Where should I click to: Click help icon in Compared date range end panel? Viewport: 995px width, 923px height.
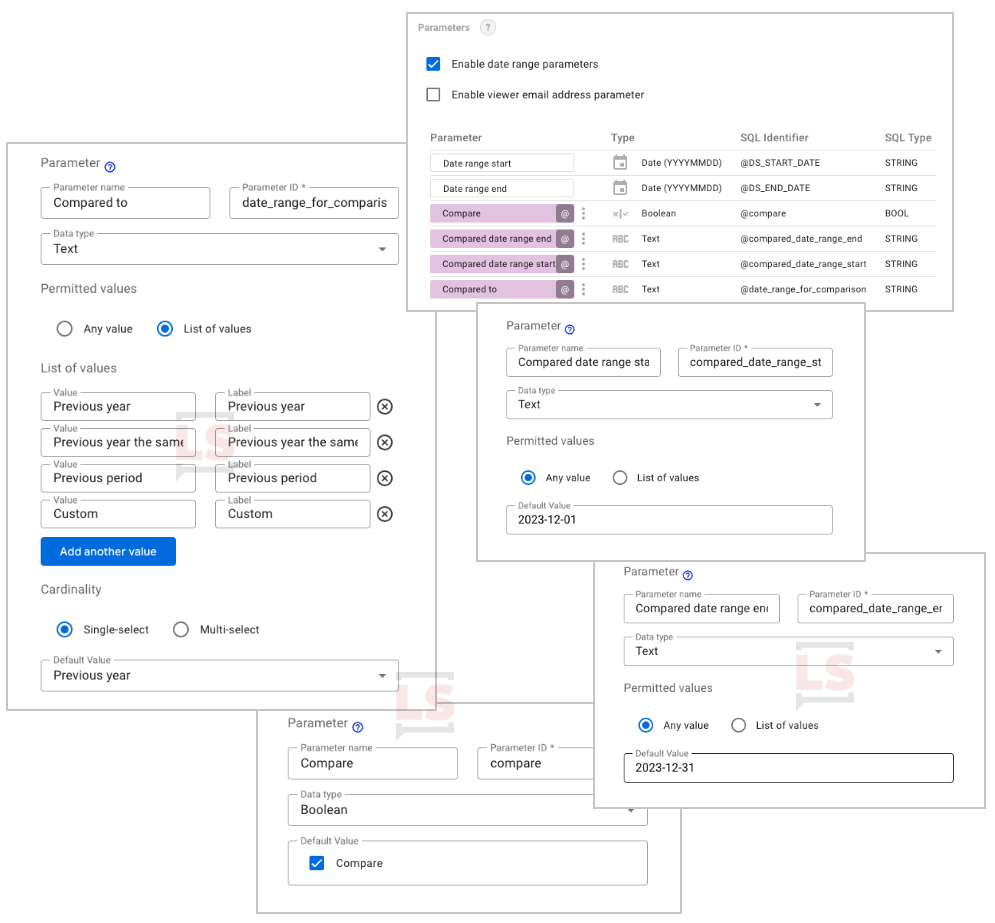(x=688, y=575)
